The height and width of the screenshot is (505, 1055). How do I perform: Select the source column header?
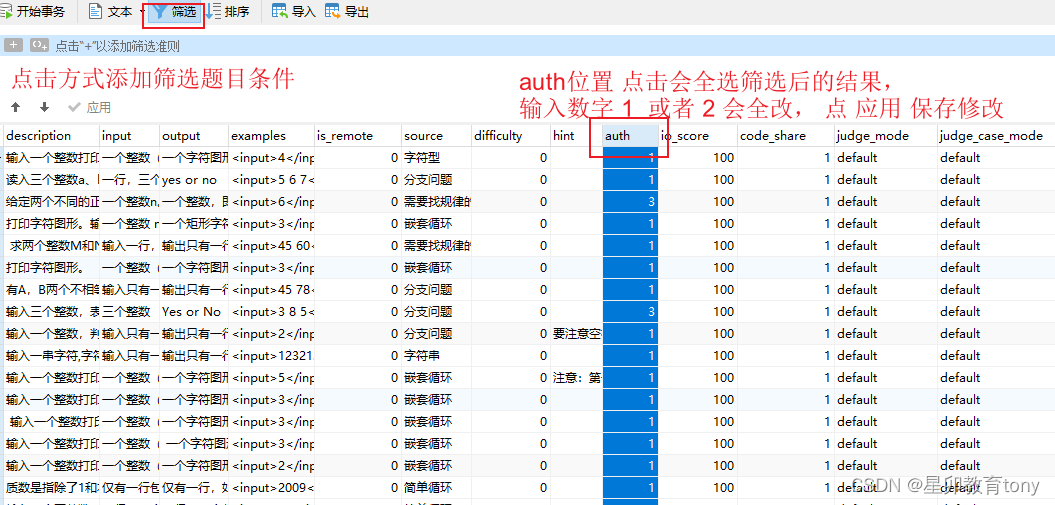tap(436, 136)
